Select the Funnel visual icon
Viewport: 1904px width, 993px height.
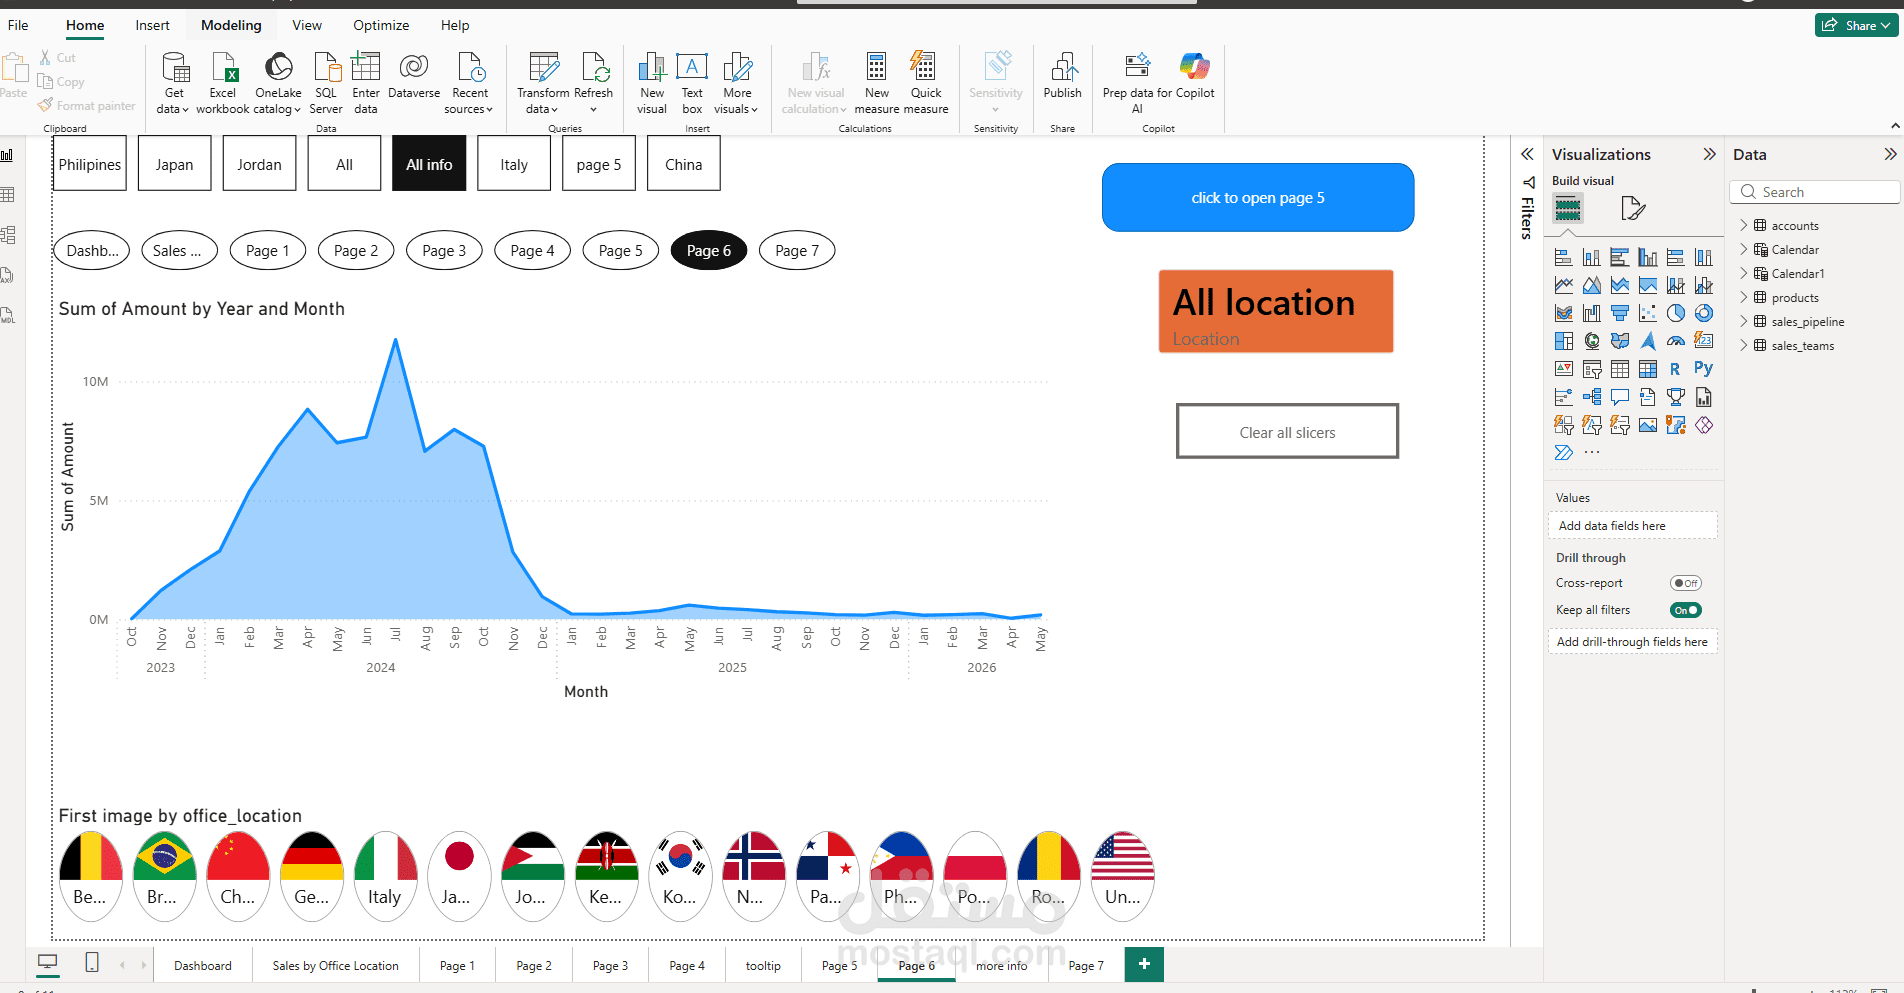(x=1620, y=313)
